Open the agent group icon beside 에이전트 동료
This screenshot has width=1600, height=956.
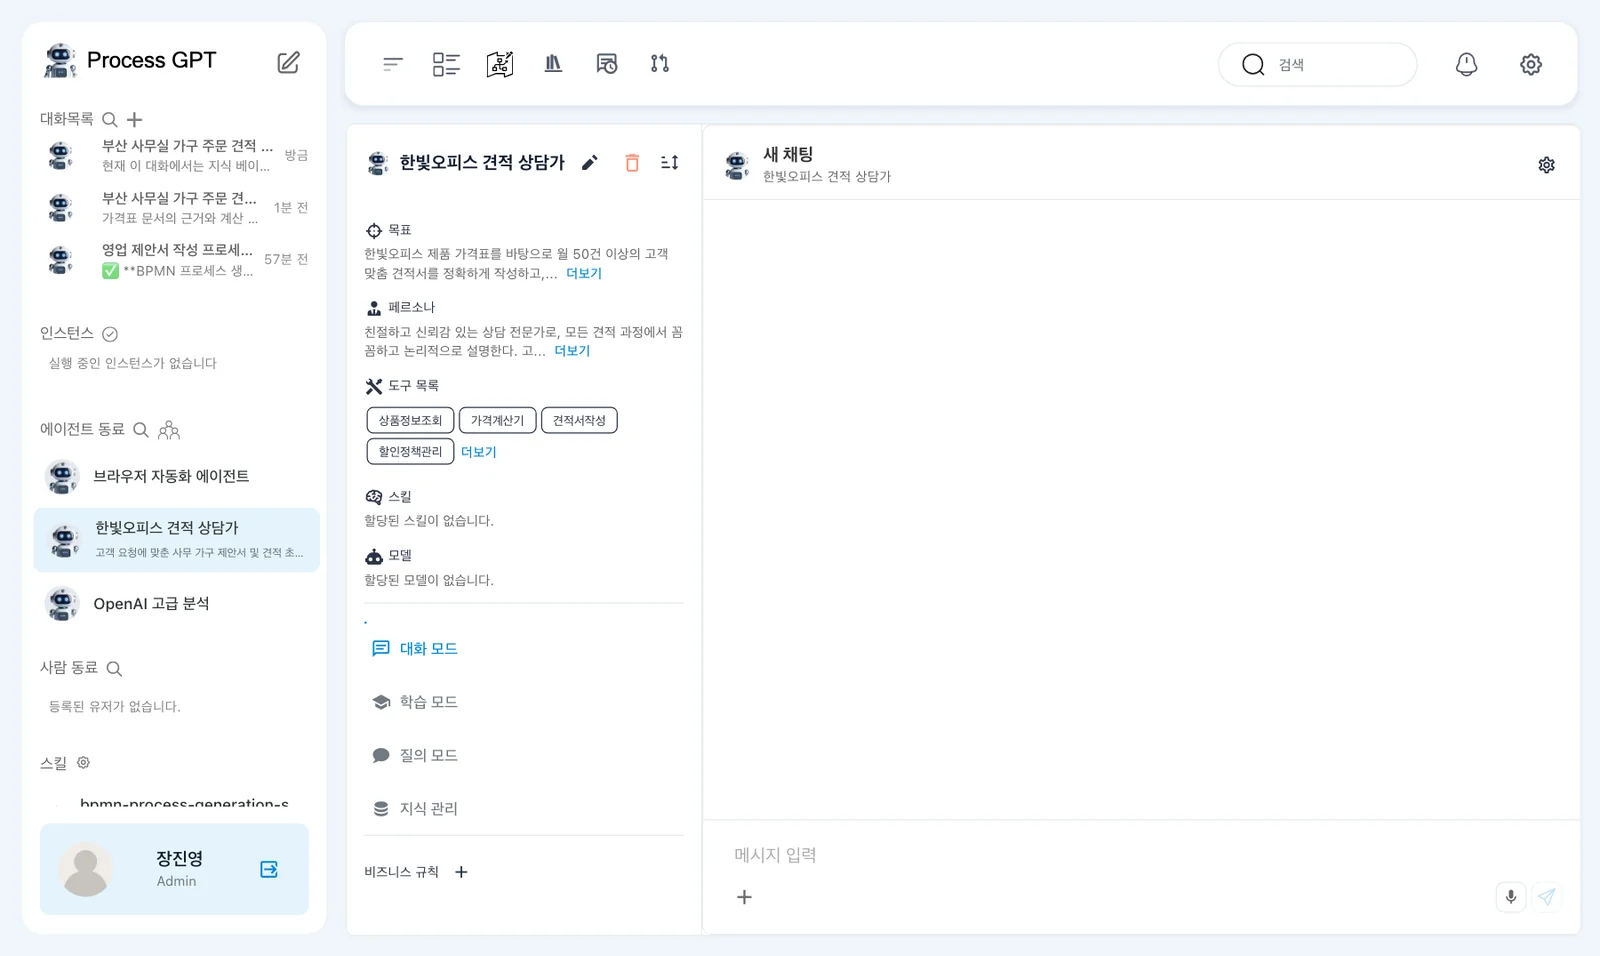pos(169,430)
